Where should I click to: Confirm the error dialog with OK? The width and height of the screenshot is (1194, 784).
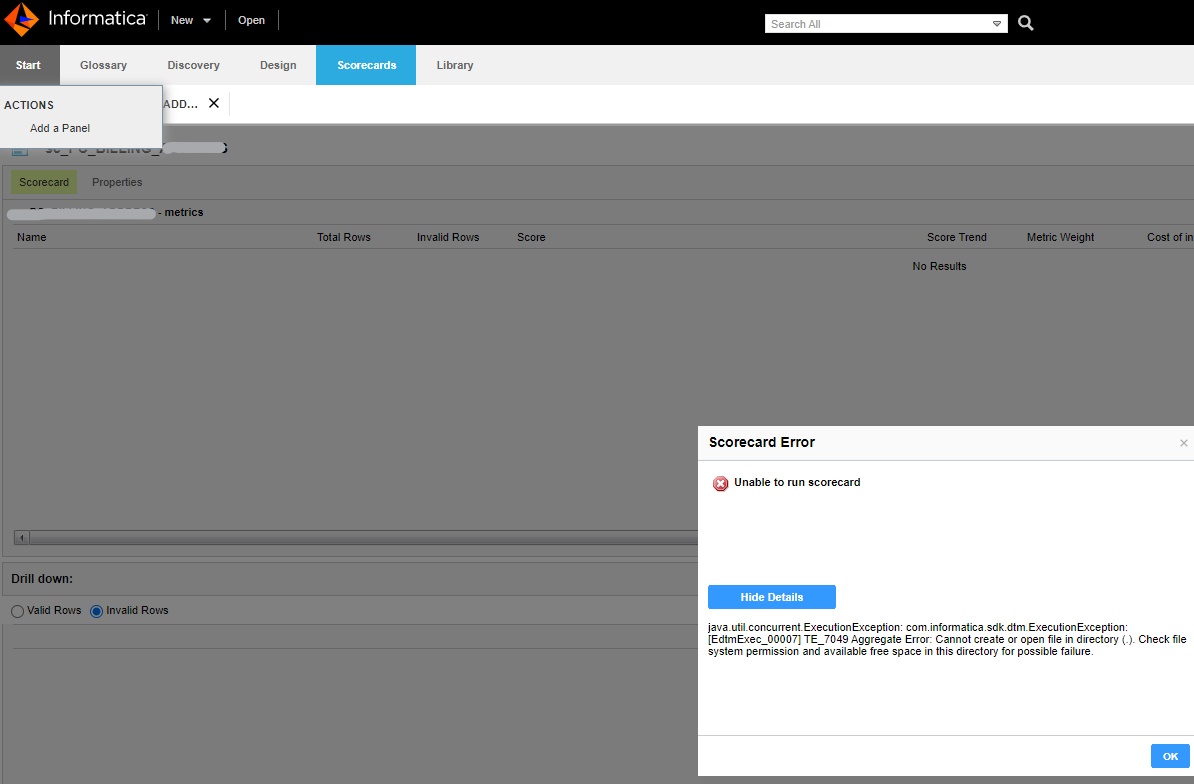point(1170,756)
